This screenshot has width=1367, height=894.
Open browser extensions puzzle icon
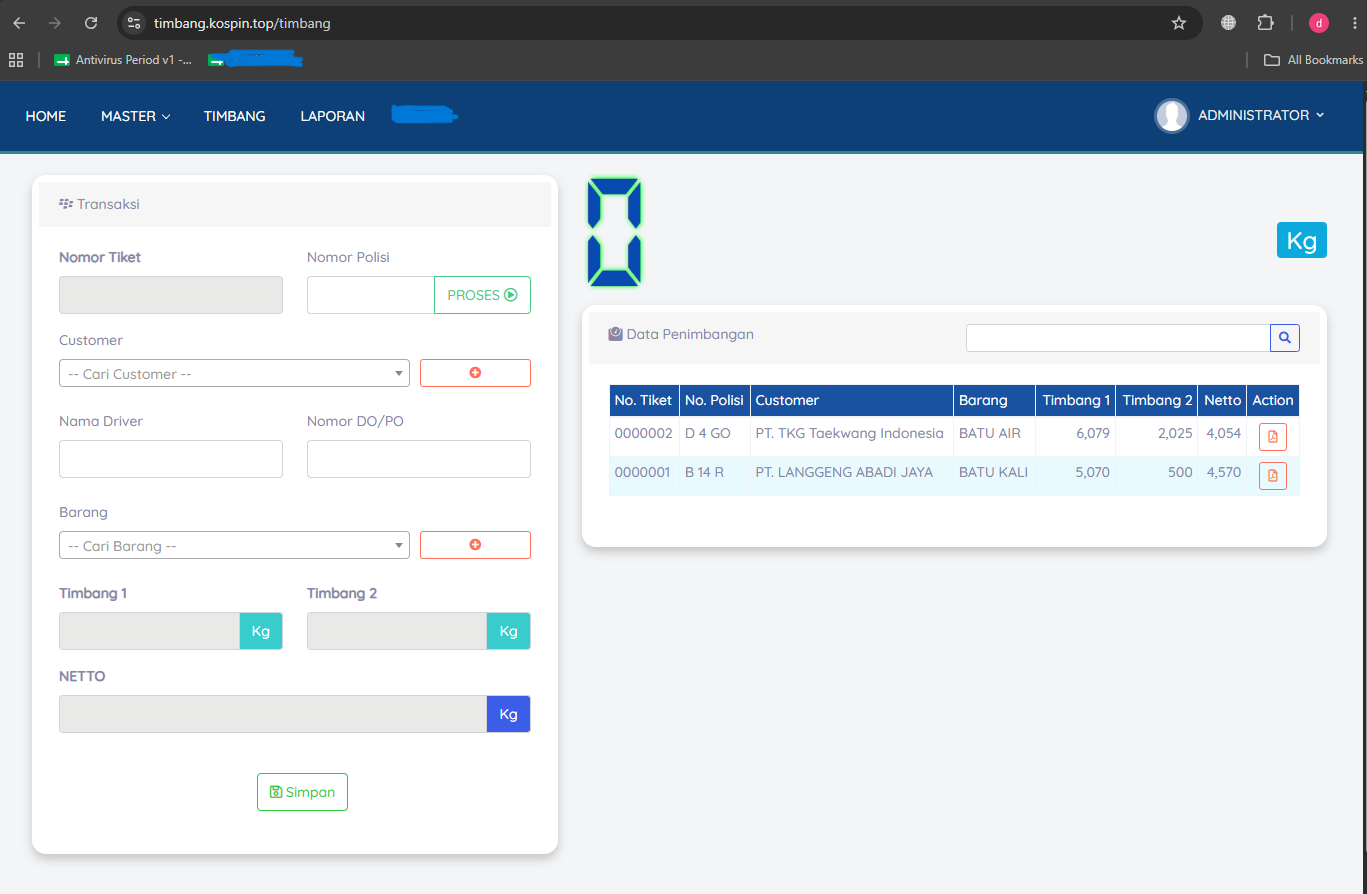pyautogui.click(x=1265, y=23)
